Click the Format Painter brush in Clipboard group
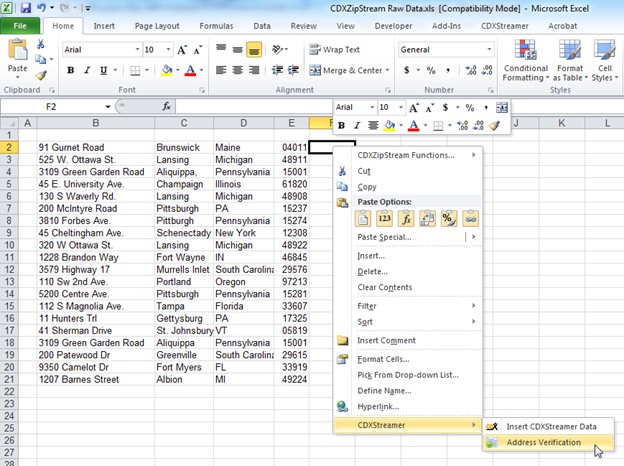Image resolution: width=624 pixels, height=466 pixels. [x=41, y=75]
